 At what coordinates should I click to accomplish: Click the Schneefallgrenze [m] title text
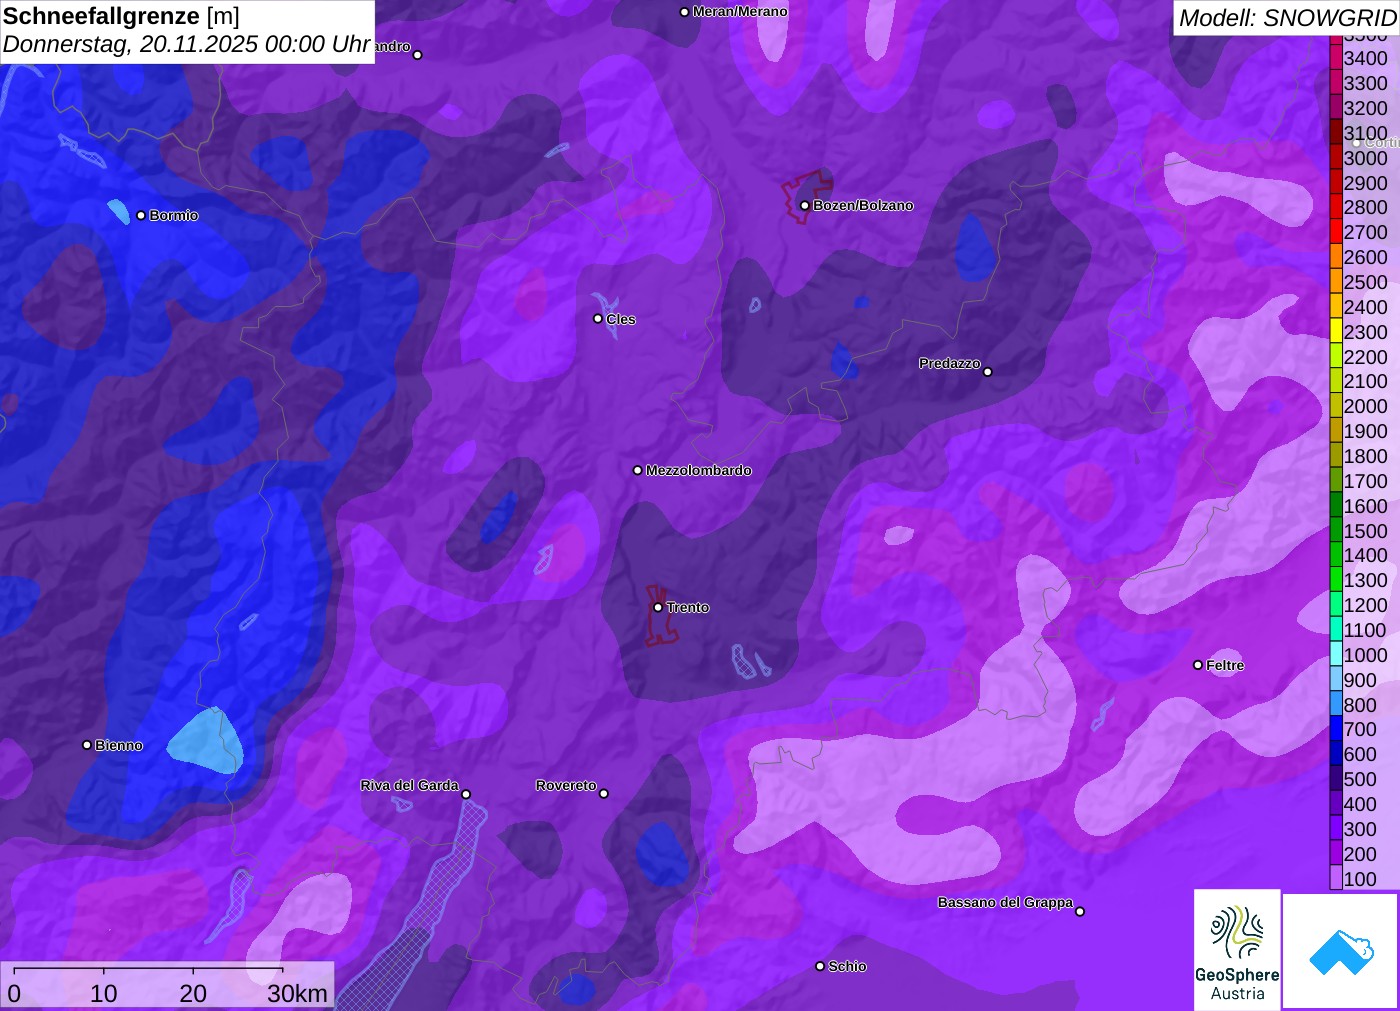121,16
